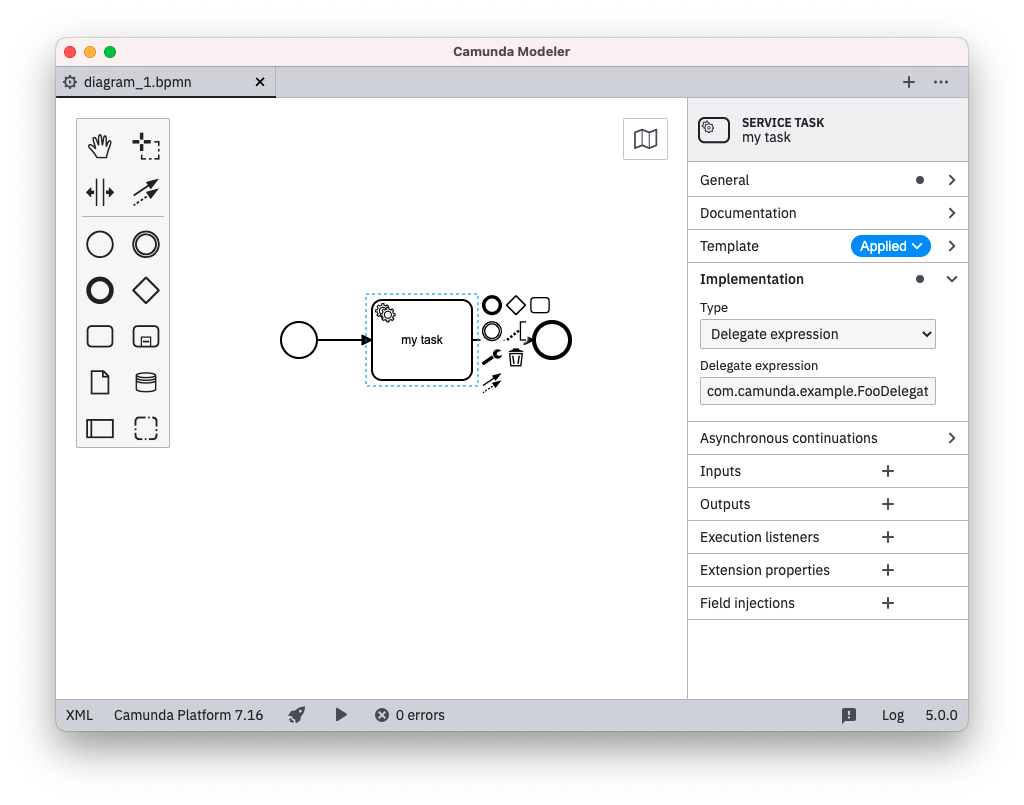Add a new Execution listener

(x=887, y=537)
